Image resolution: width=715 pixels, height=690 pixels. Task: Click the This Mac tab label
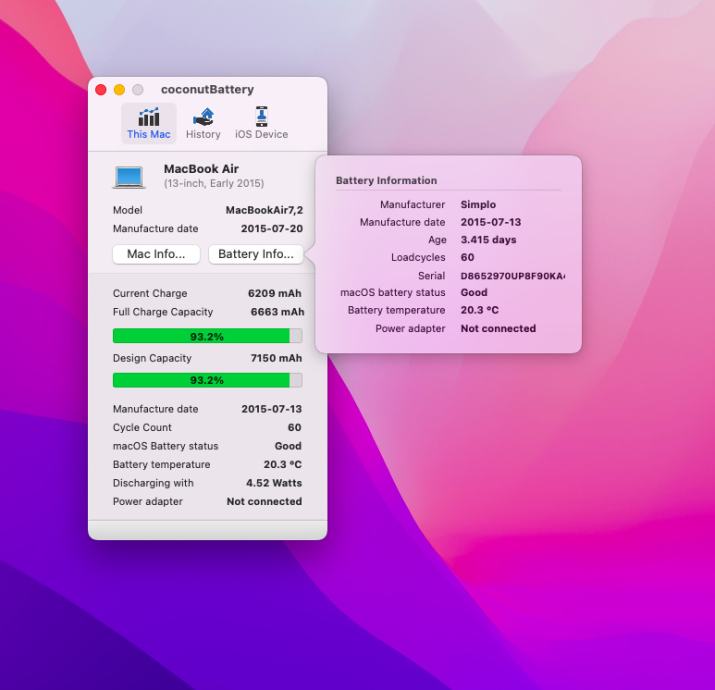(x=149, y=135)
